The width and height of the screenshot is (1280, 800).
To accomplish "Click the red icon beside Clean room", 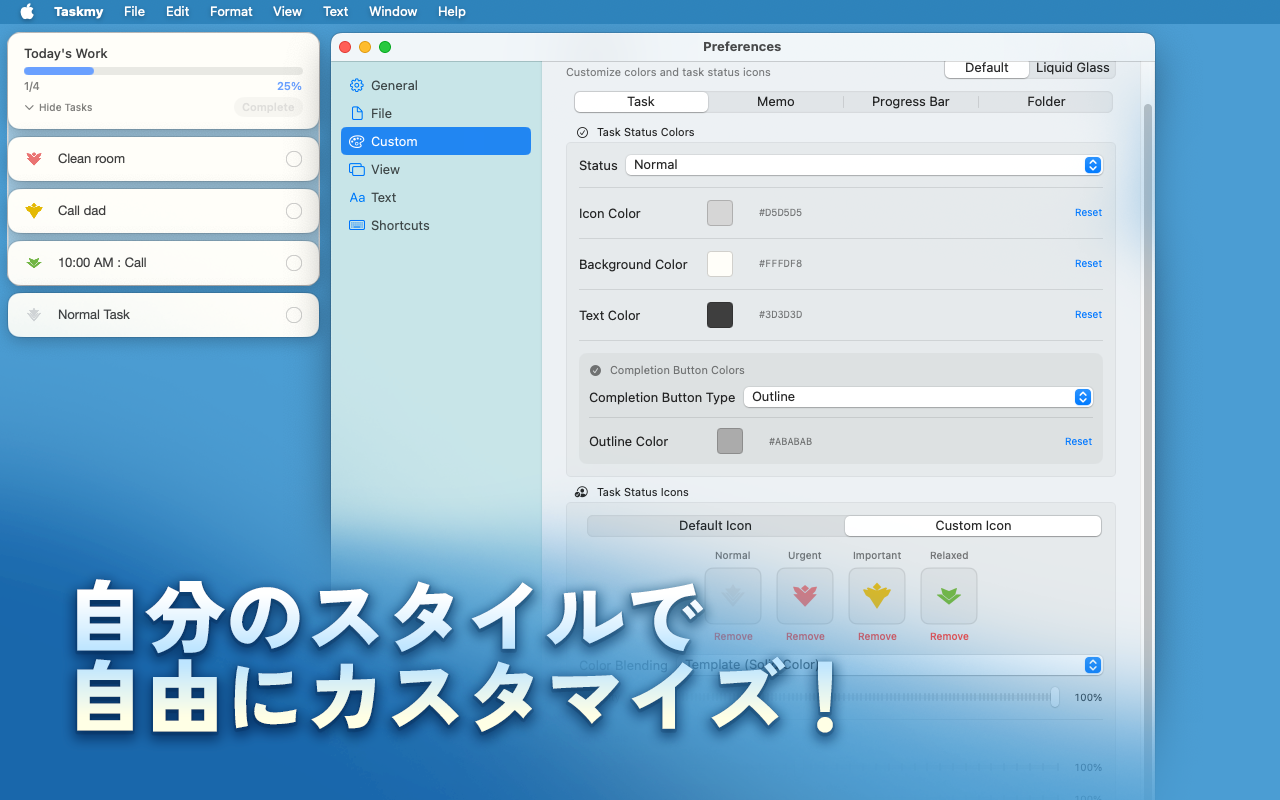I will pos(34,159).
